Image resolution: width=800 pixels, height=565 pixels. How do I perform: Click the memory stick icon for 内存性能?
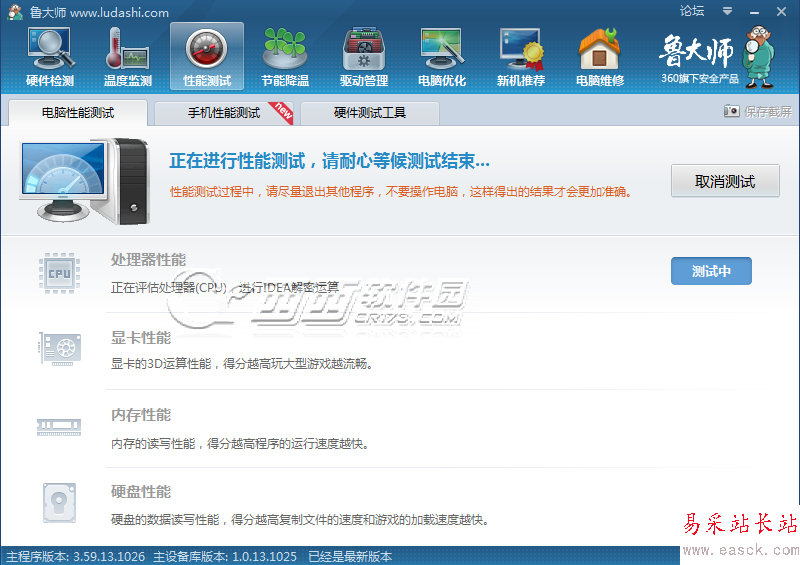[x=59, y=427]
